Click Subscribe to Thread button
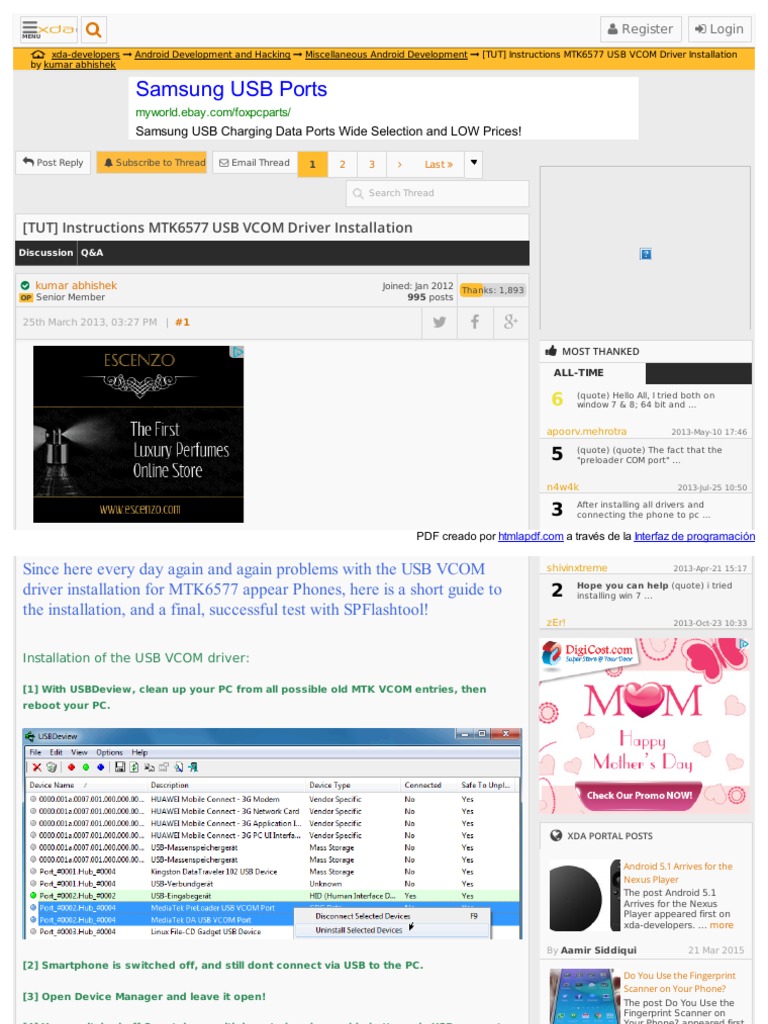Screen dimensions: 768x1024 click(154, 163)
